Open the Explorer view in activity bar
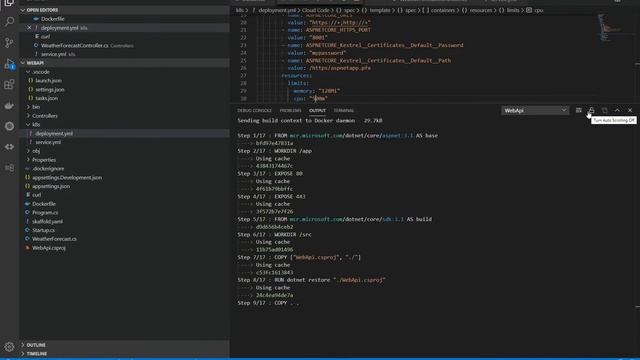The width and height of the screenshot is (640, 360). pyautogui.click(x=9, y=3)
